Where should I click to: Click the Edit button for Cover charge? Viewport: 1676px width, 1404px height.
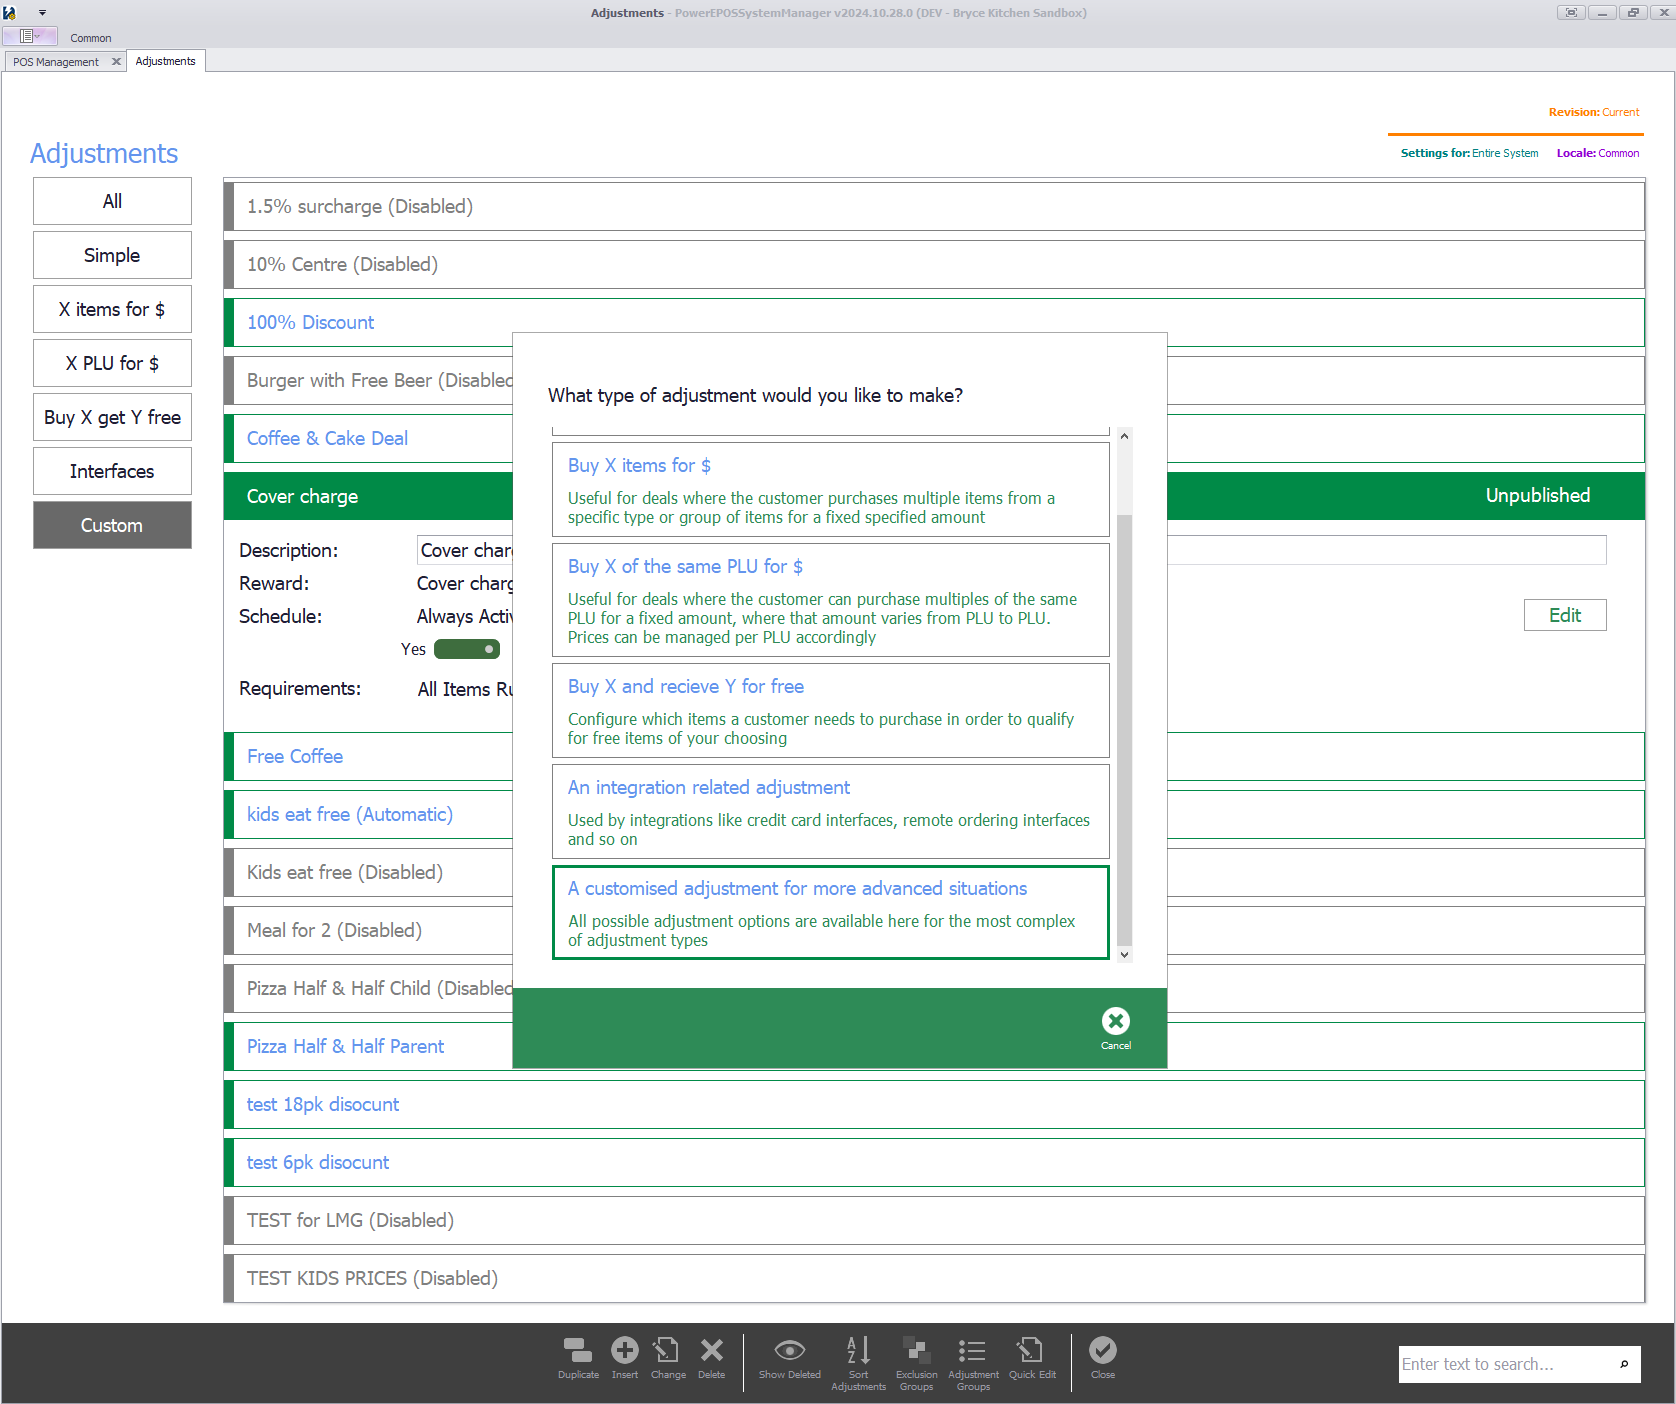(x=1565, y=615)
